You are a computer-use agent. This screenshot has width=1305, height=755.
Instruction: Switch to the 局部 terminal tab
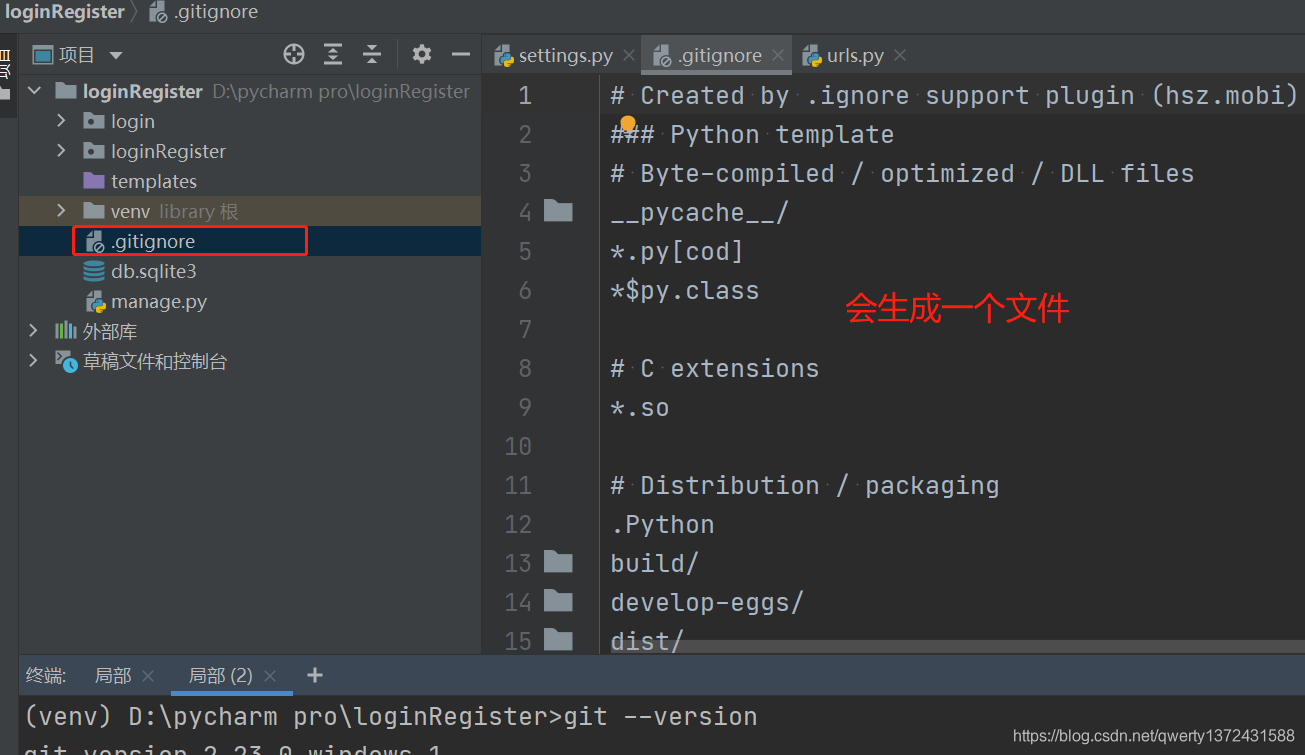[112, 676]
